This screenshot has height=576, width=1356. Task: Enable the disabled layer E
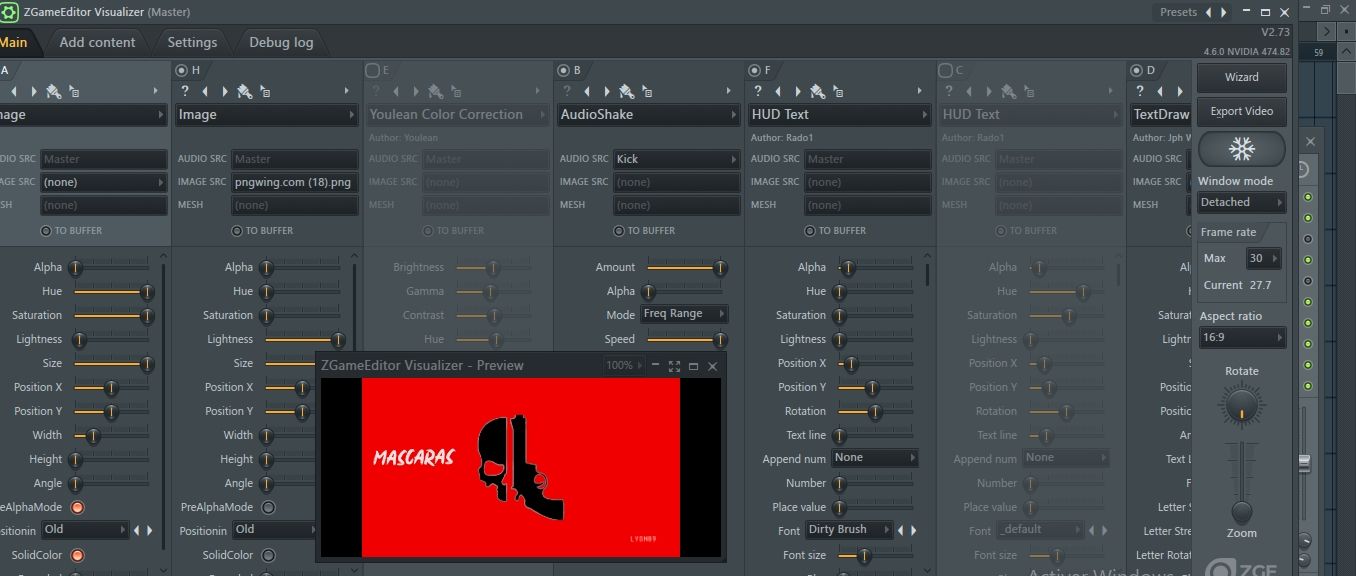372,70
